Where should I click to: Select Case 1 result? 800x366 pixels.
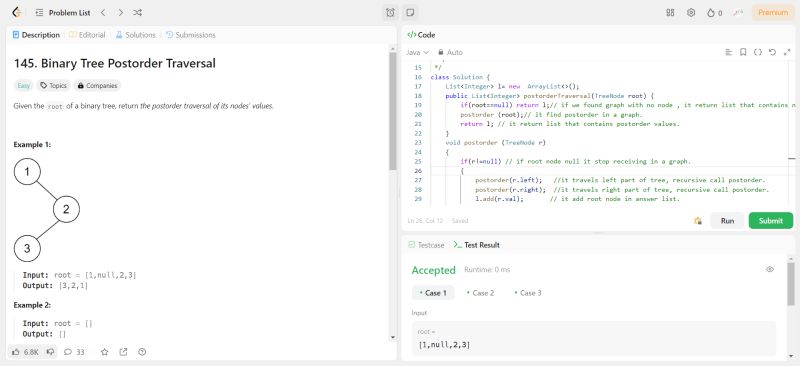(x=433, y=293)
